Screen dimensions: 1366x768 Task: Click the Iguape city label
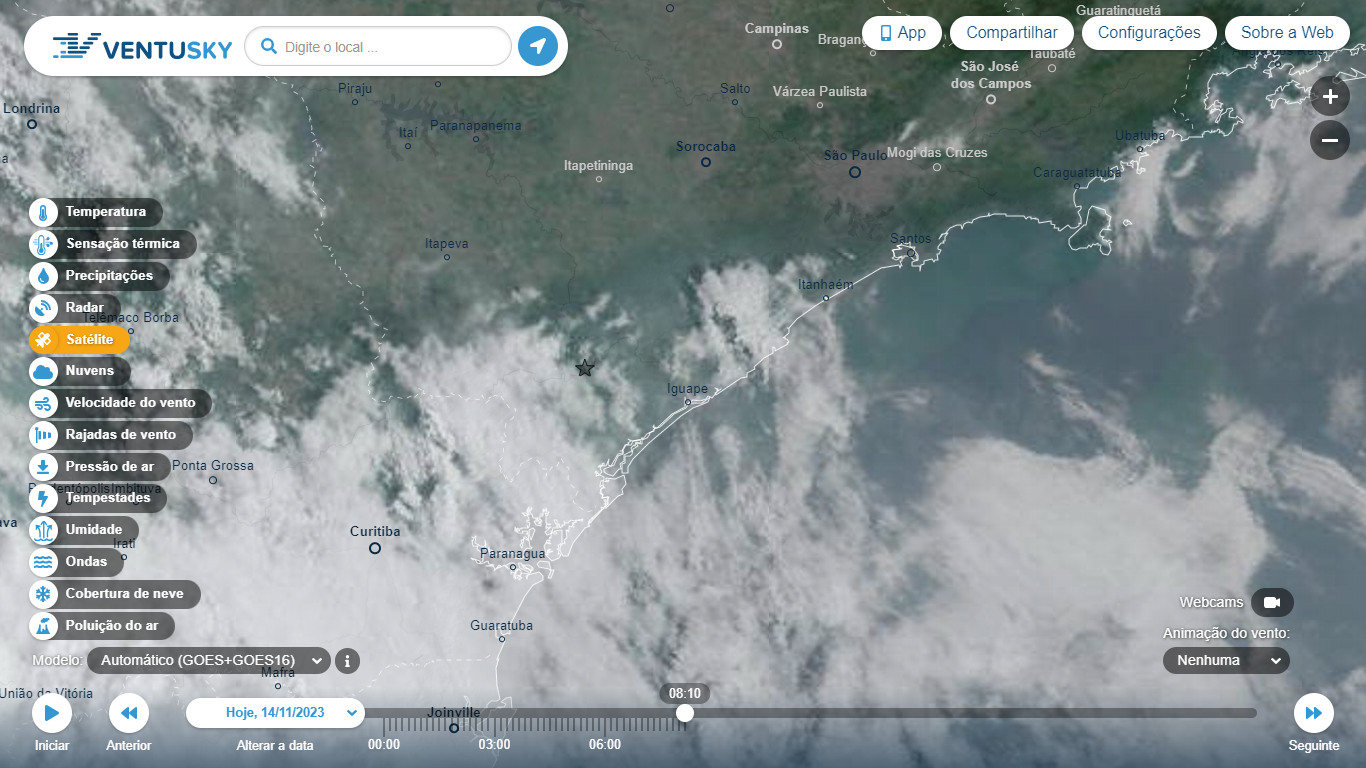click(x=687, y=389)
